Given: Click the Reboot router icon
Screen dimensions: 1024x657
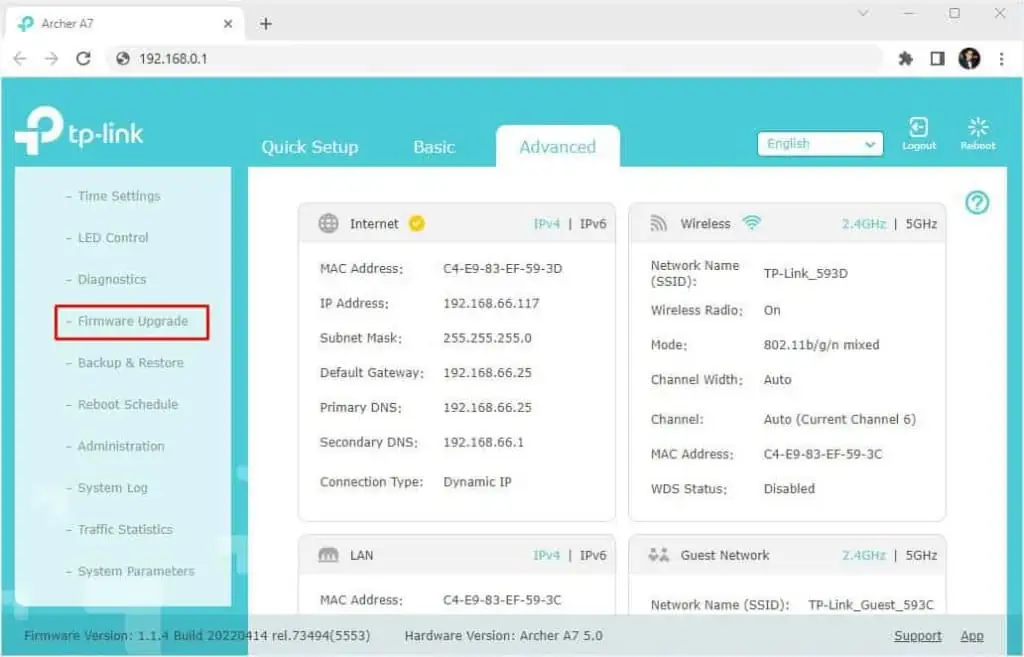Looking at the screenshot, I should click(977, 131).
